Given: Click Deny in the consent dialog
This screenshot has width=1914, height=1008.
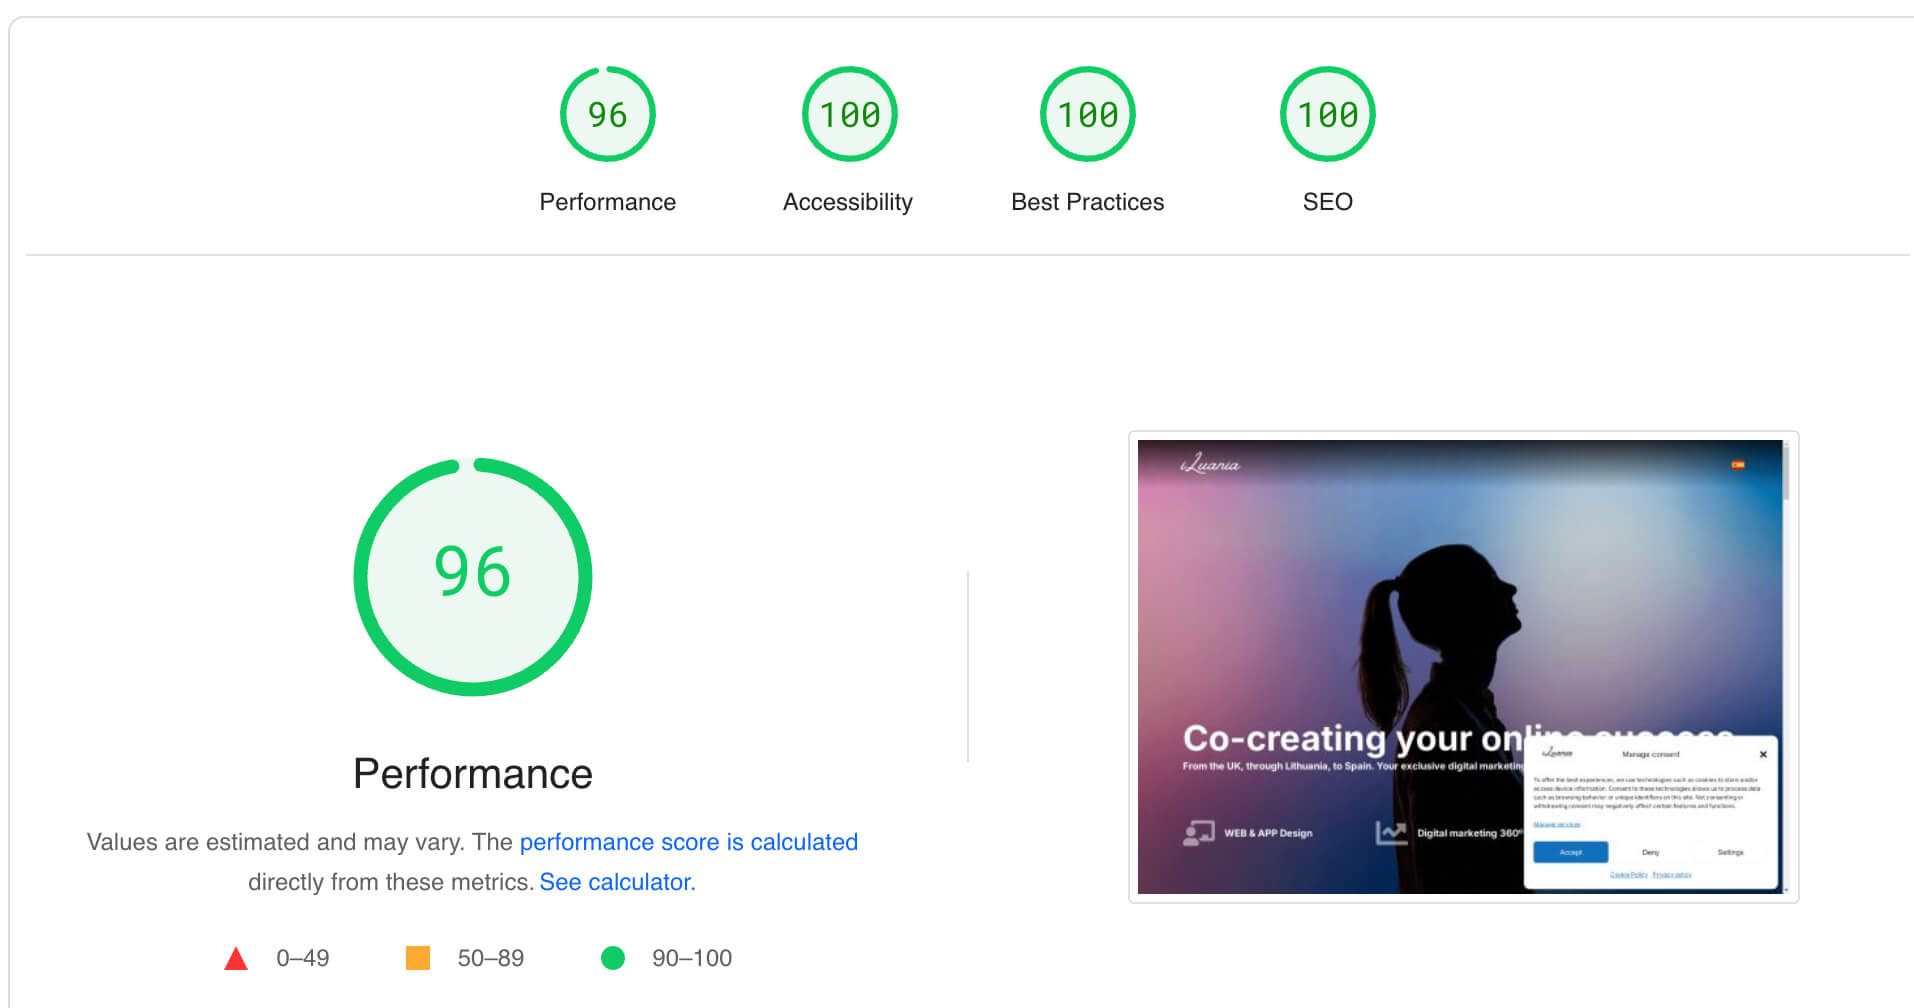Looking at the screenshot, I should (x=1650, y=852).
